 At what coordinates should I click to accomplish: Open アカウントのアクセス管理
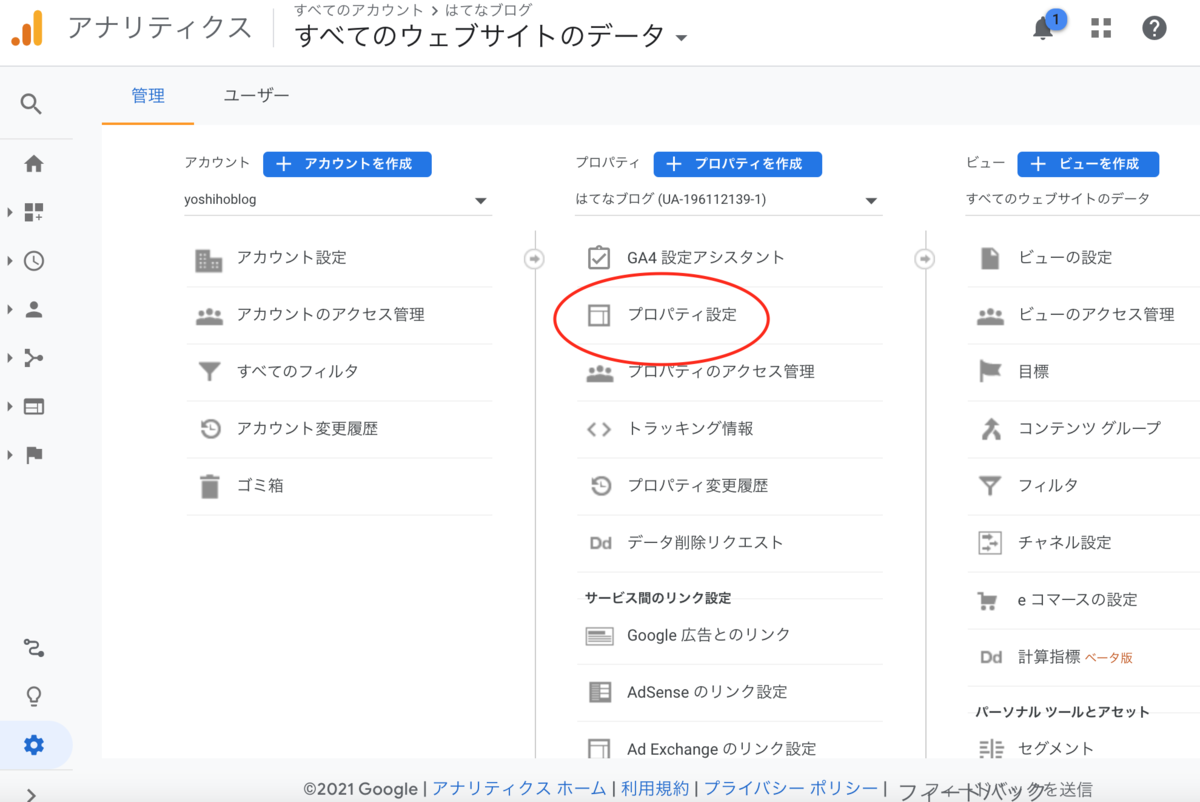click(331, 315)
